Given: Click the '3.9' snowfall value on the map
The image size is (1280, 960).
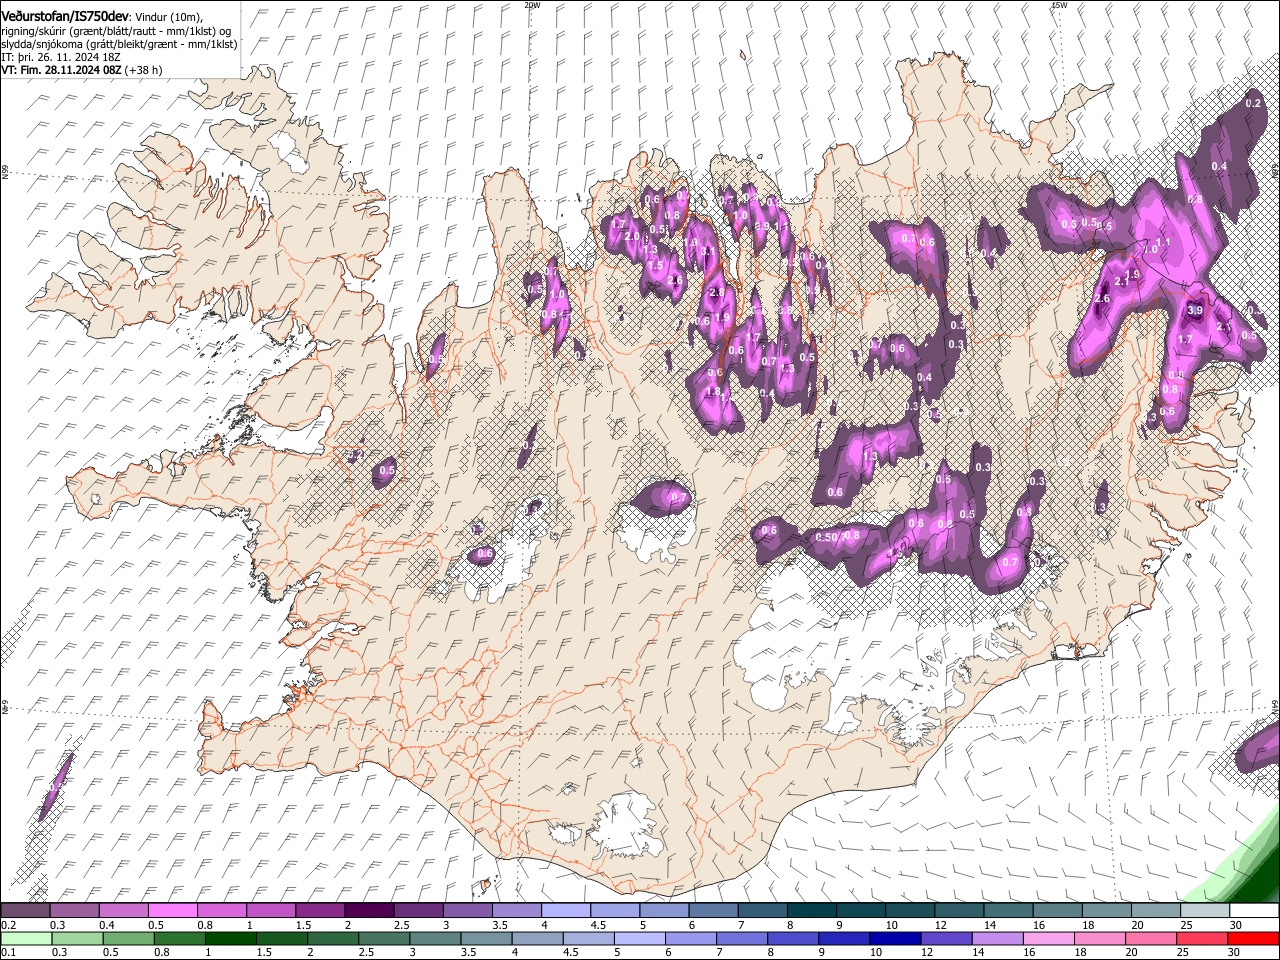Looking at the screenshot, I should 1194,311.
